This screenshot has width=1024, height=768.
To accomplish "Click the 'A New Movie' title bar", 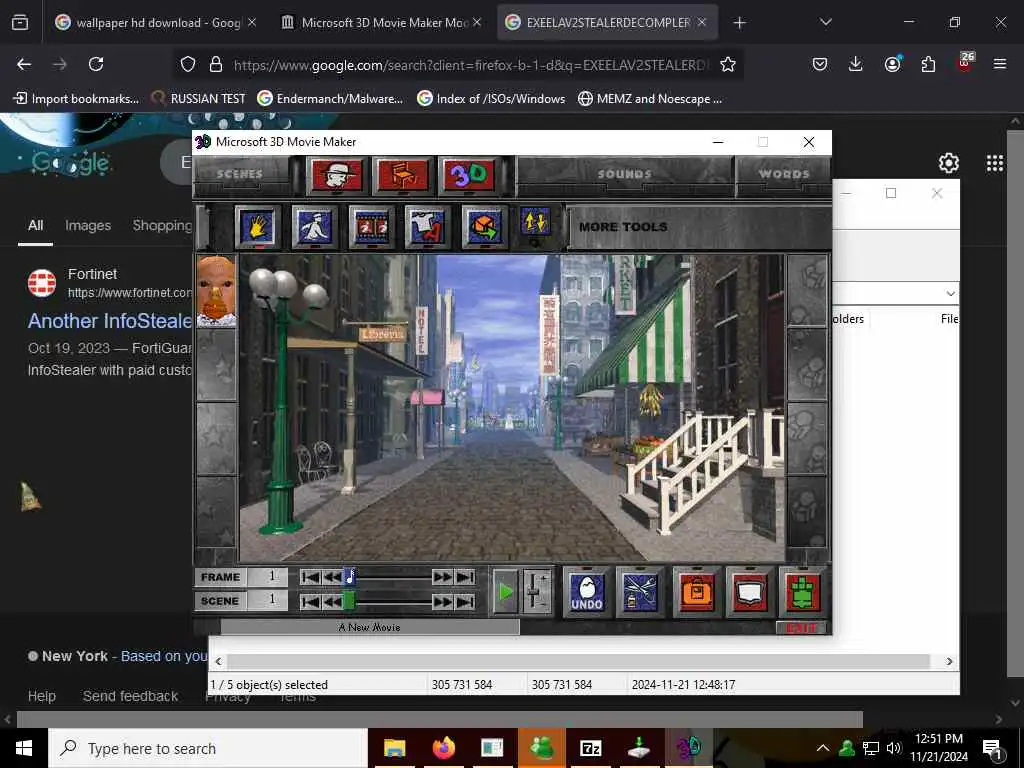I will pyautogui.click(x=370, y=627).
